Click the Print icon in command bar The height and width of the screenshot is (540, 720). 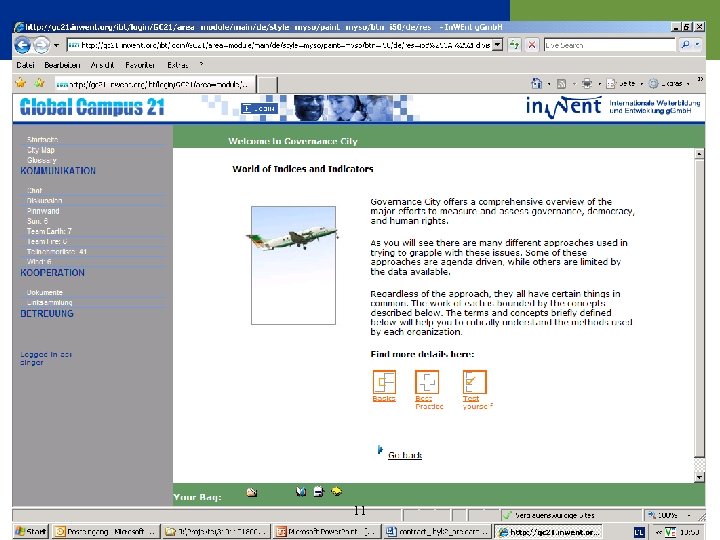587,84
